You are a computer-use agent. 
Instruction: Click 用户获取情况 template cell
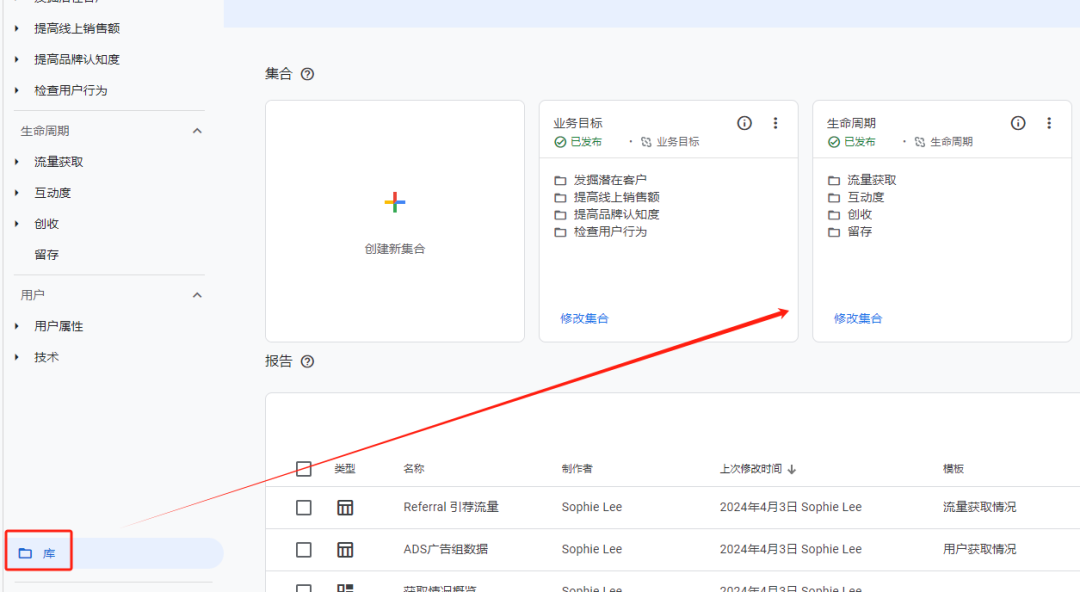979,549
